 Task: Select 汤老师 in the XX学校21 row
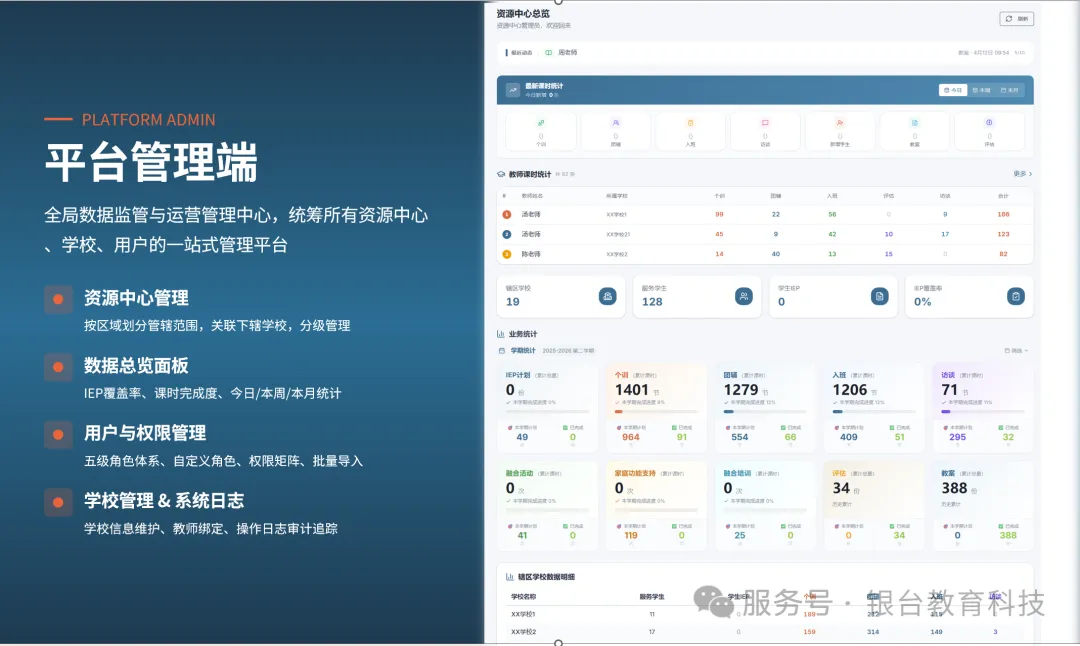[x=531, y=234]
